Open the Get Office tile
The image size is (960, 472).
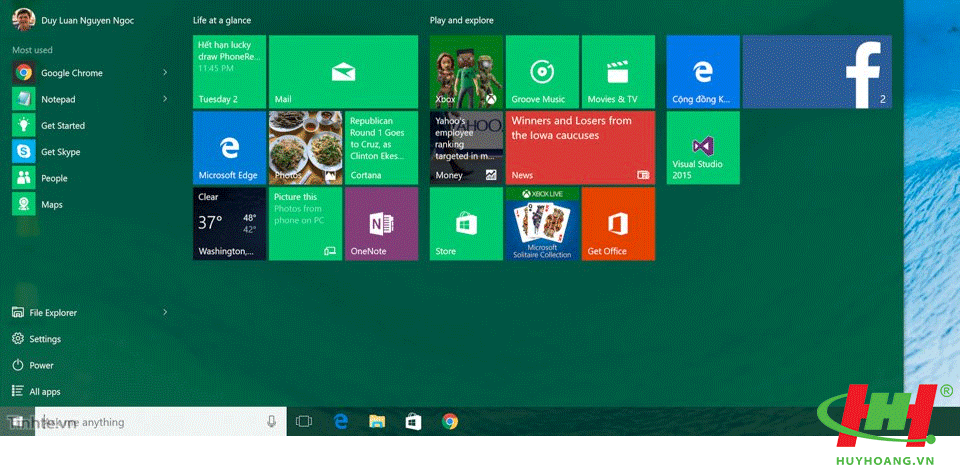pos(618,223)
